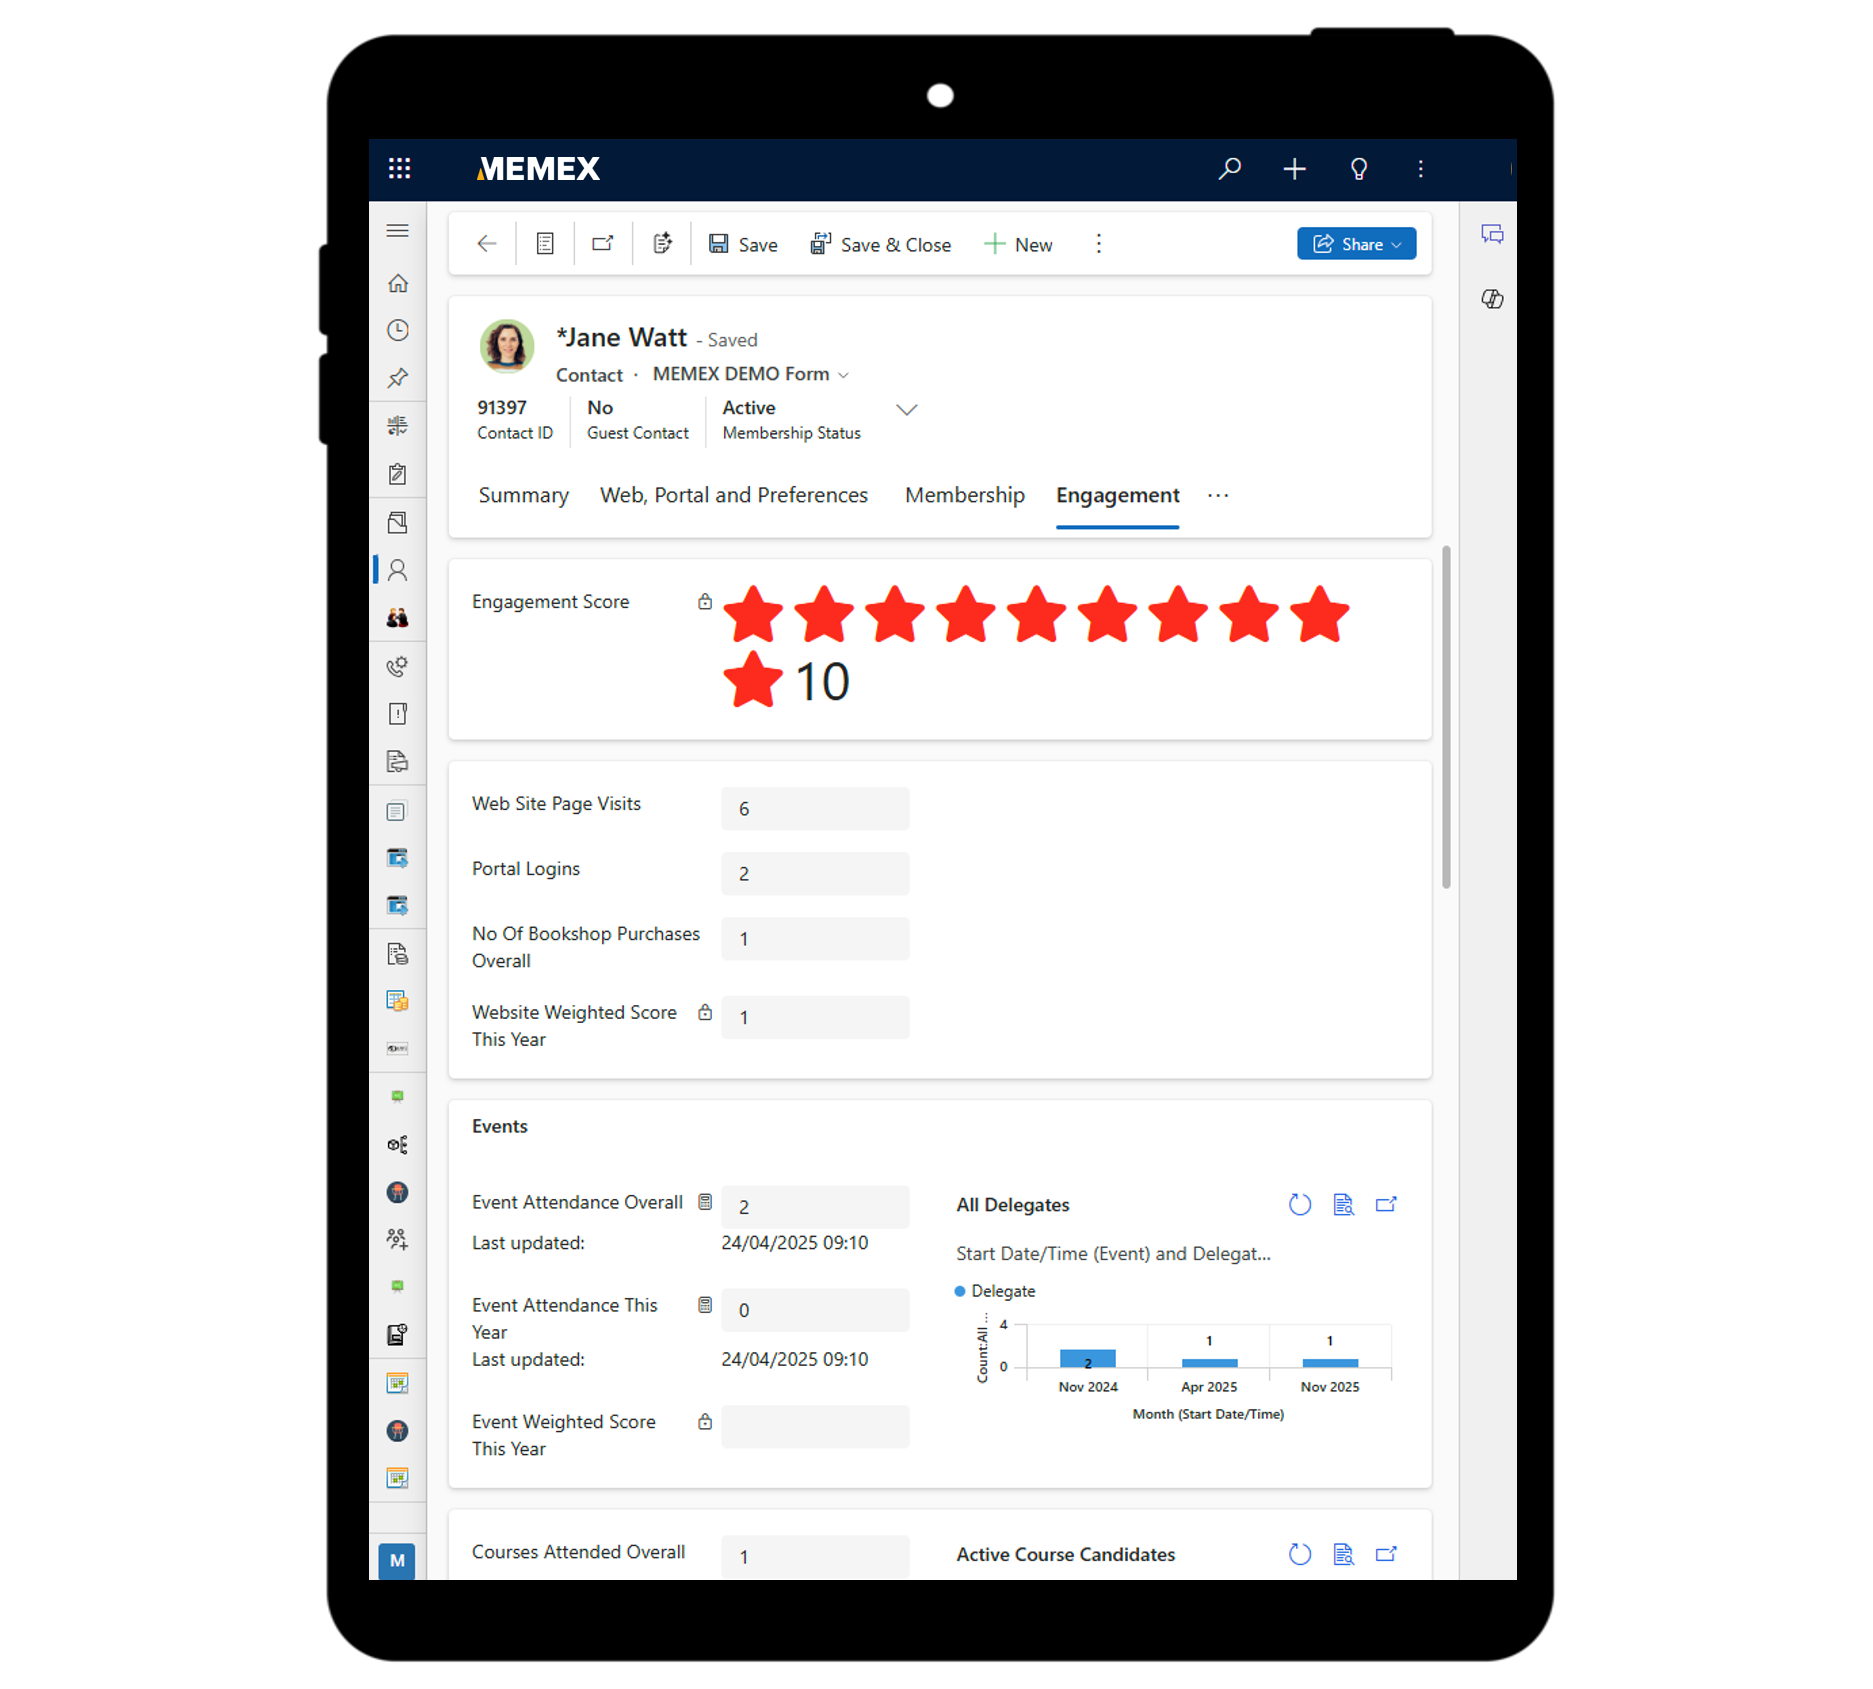Open Recent items clock icon
This screenshot has width=1873, height=1689.
397,330
